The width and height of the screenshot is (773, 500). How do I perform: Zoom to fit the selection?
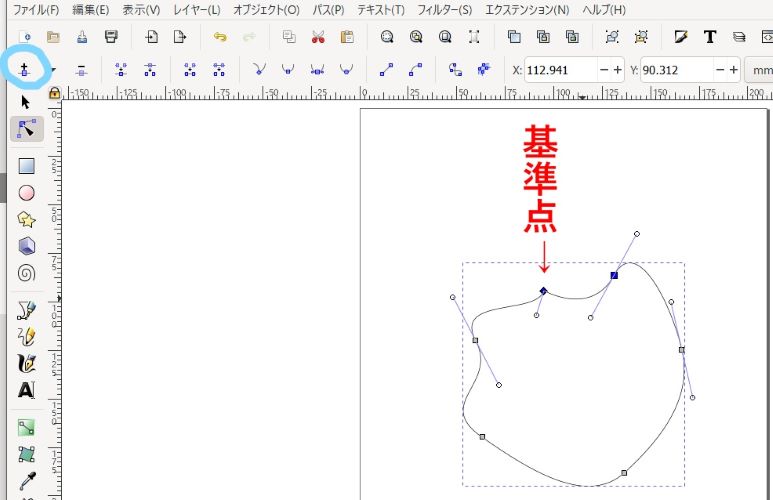click(x=387, y=36)
